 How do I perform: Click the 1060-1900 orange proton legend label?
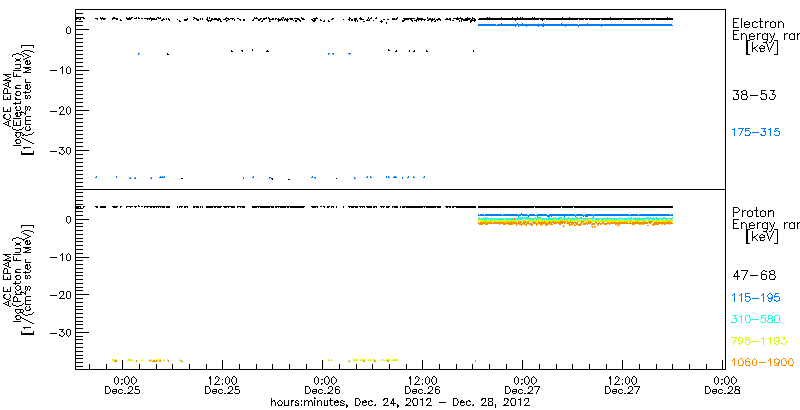pos(763,362)
